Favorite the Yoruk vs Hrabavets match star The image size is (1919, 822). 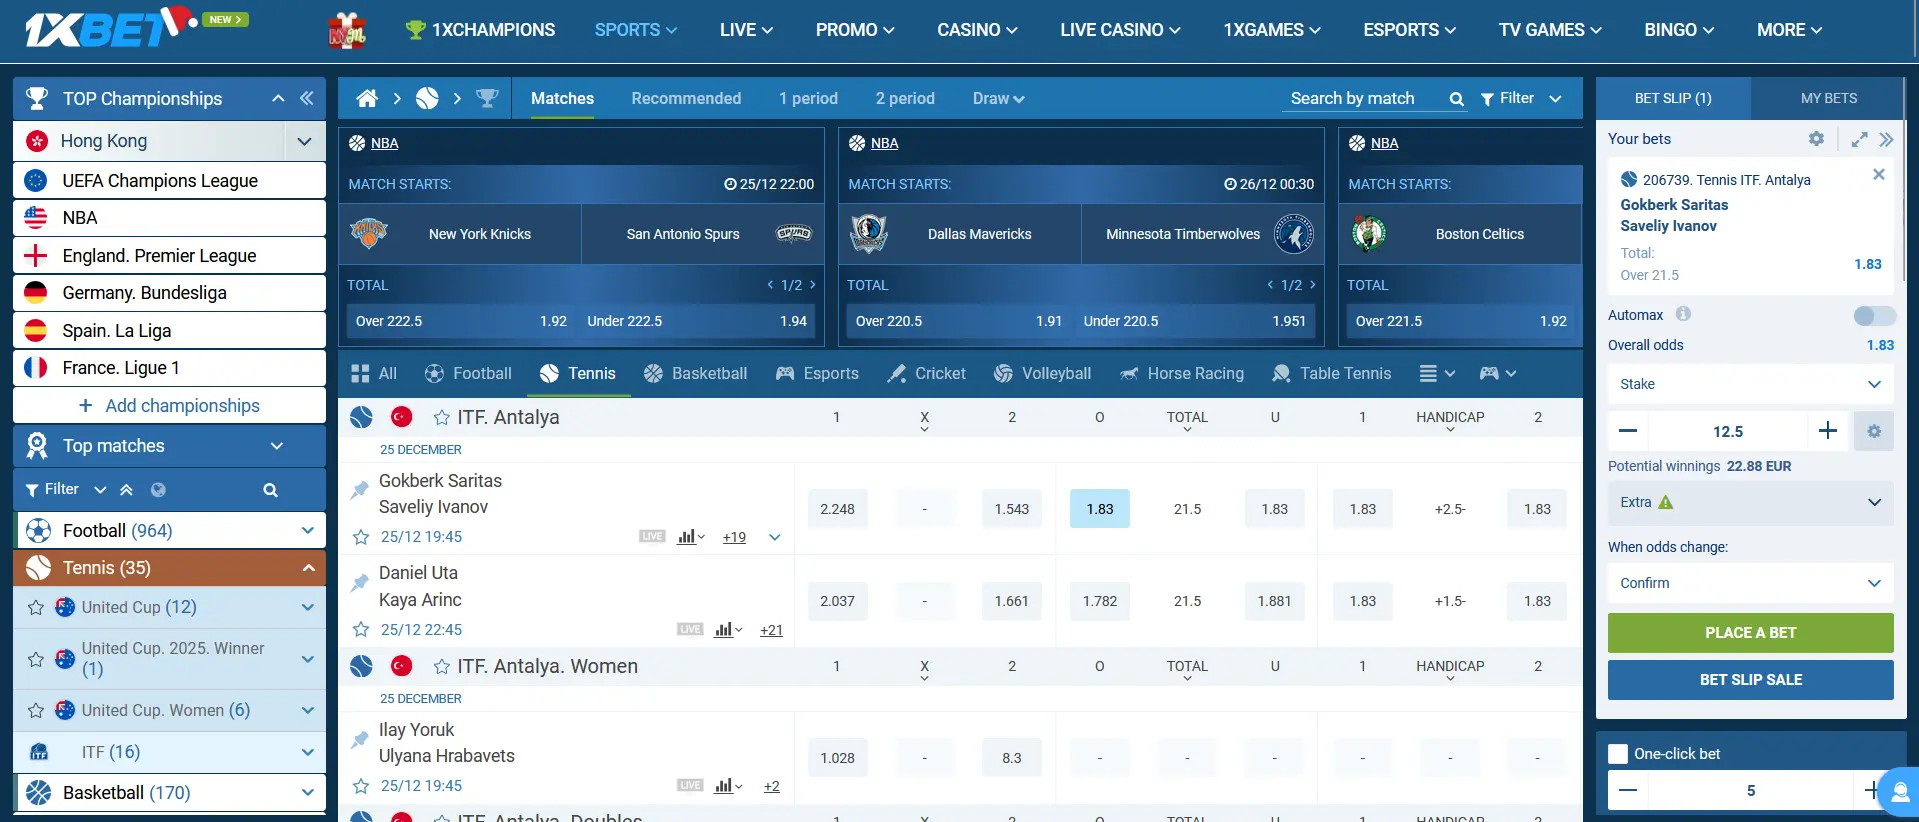[x=361, y=786]
